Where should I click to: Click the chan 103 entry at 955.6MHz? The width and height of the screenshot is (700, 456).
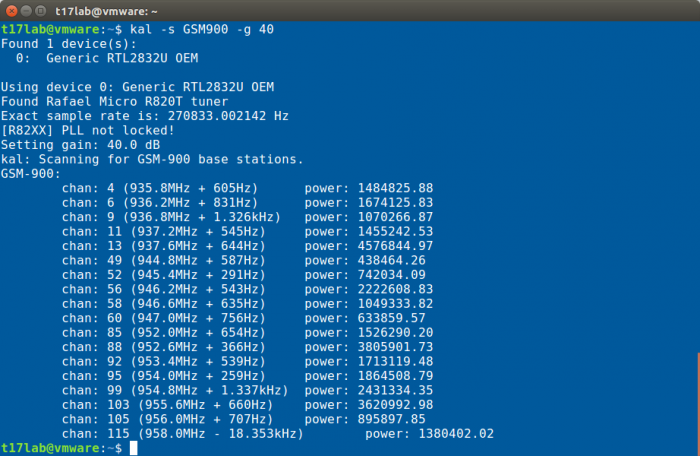click(x=247, y=405)
